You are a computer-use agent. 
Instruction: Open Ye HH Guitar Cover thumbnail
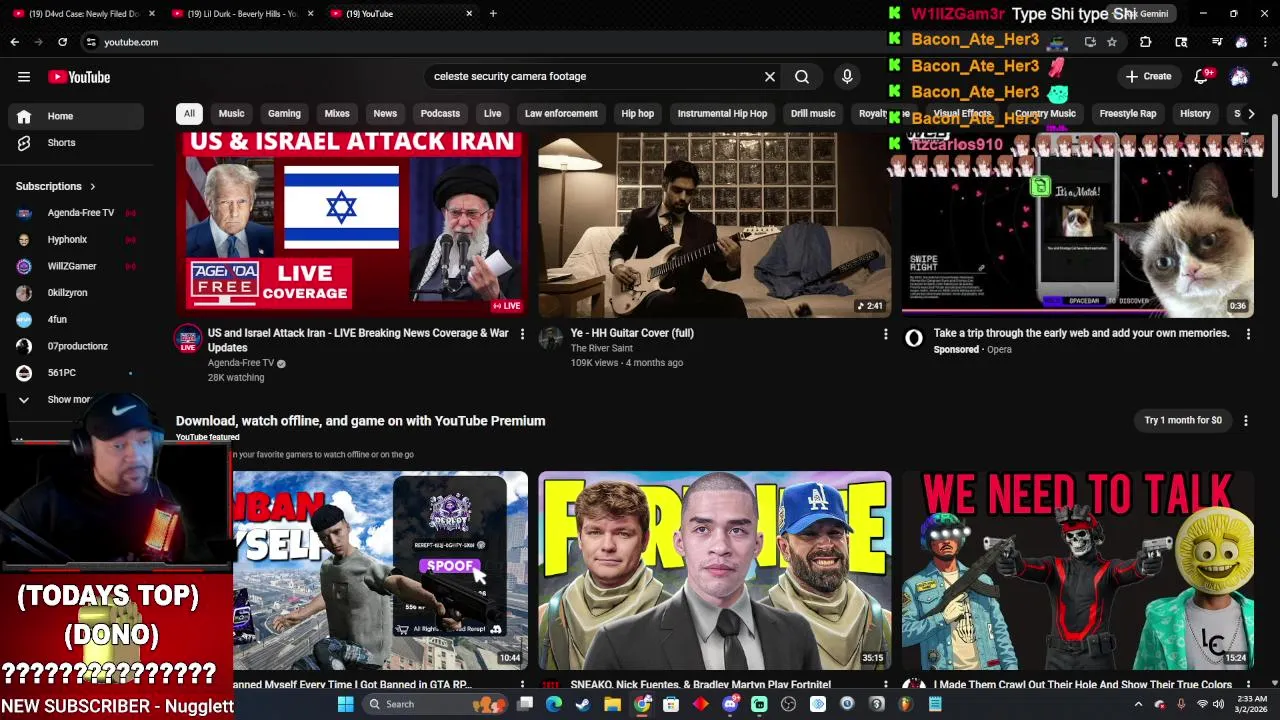click(x=715, y=225)
